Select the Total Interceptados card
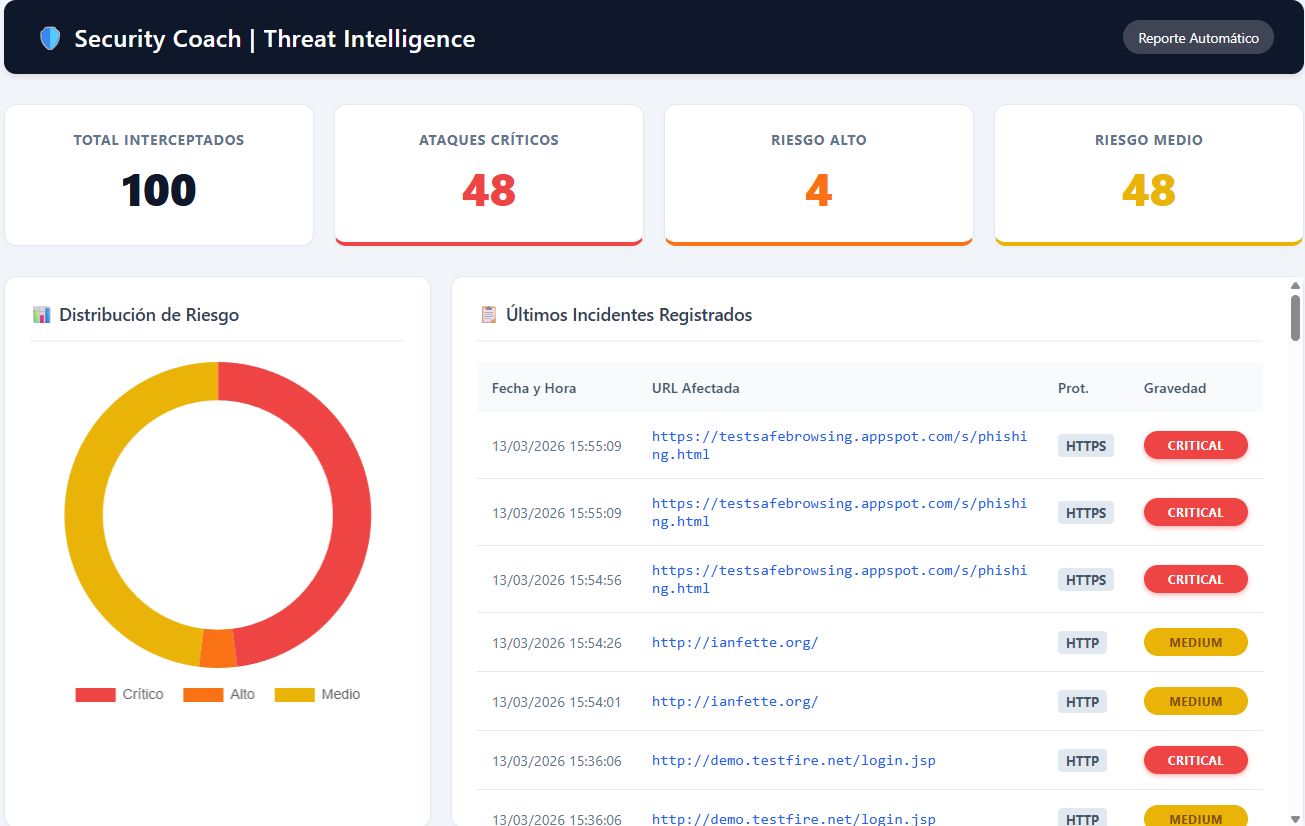The height and width of the screenshot is (826, 1305). [x=159, y=175]
